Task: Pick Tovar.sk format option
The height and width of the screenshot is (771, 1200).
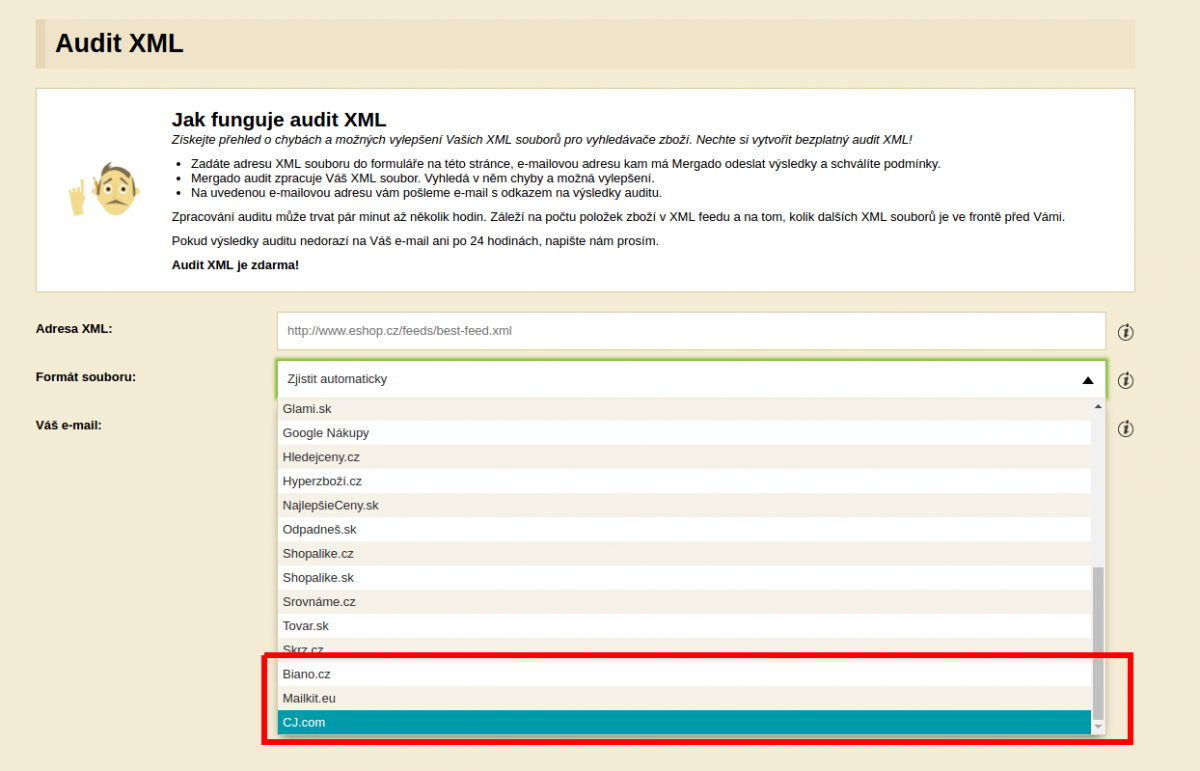Action: [684, 626]
